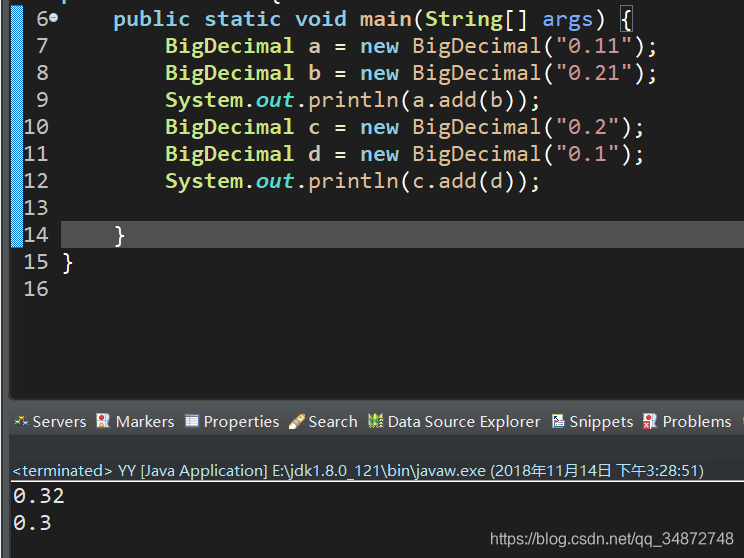The width and height of the screenshot is (744, 558).
Task: Click the Search flashlight icon
Action: (x=297, y=421)
